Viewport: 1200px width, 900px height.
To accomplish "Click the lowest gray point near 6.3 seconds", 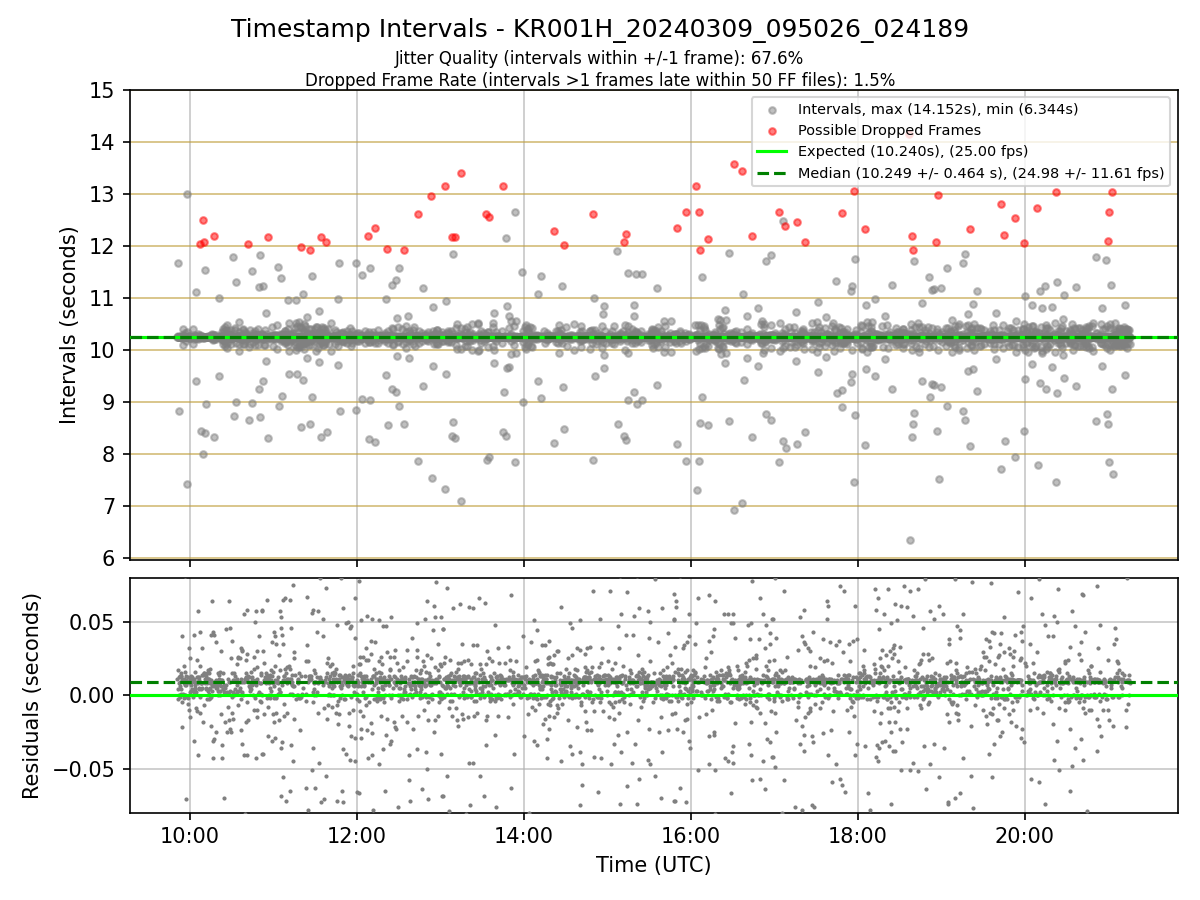I will click(910, 540).
